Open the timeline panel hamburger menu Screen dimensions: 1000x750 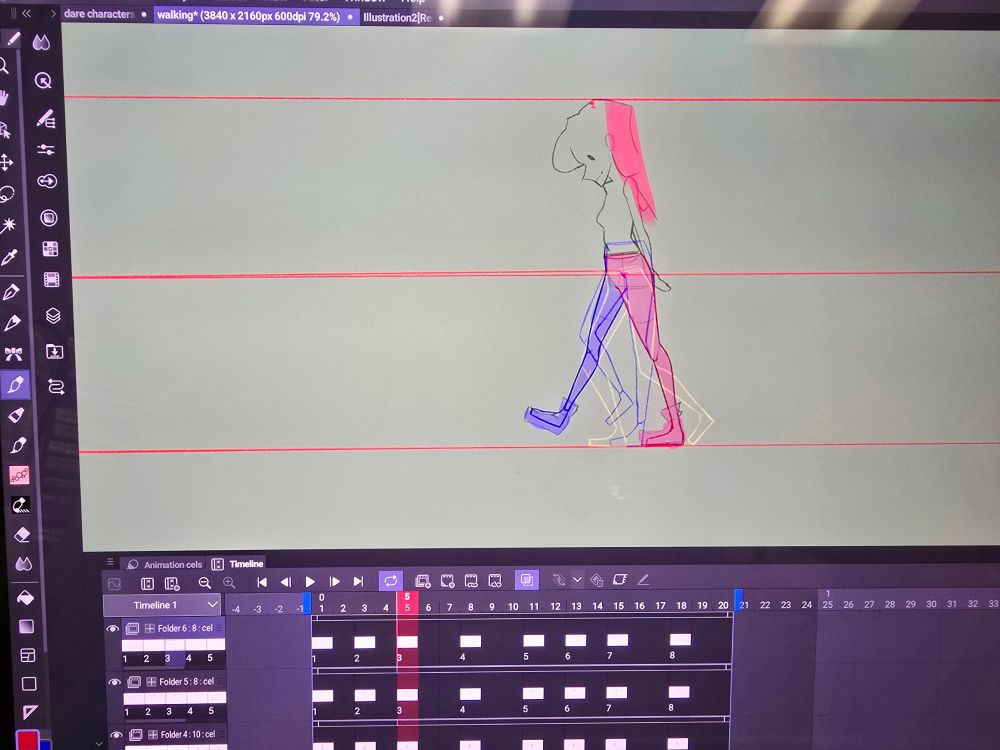(110, 561)
